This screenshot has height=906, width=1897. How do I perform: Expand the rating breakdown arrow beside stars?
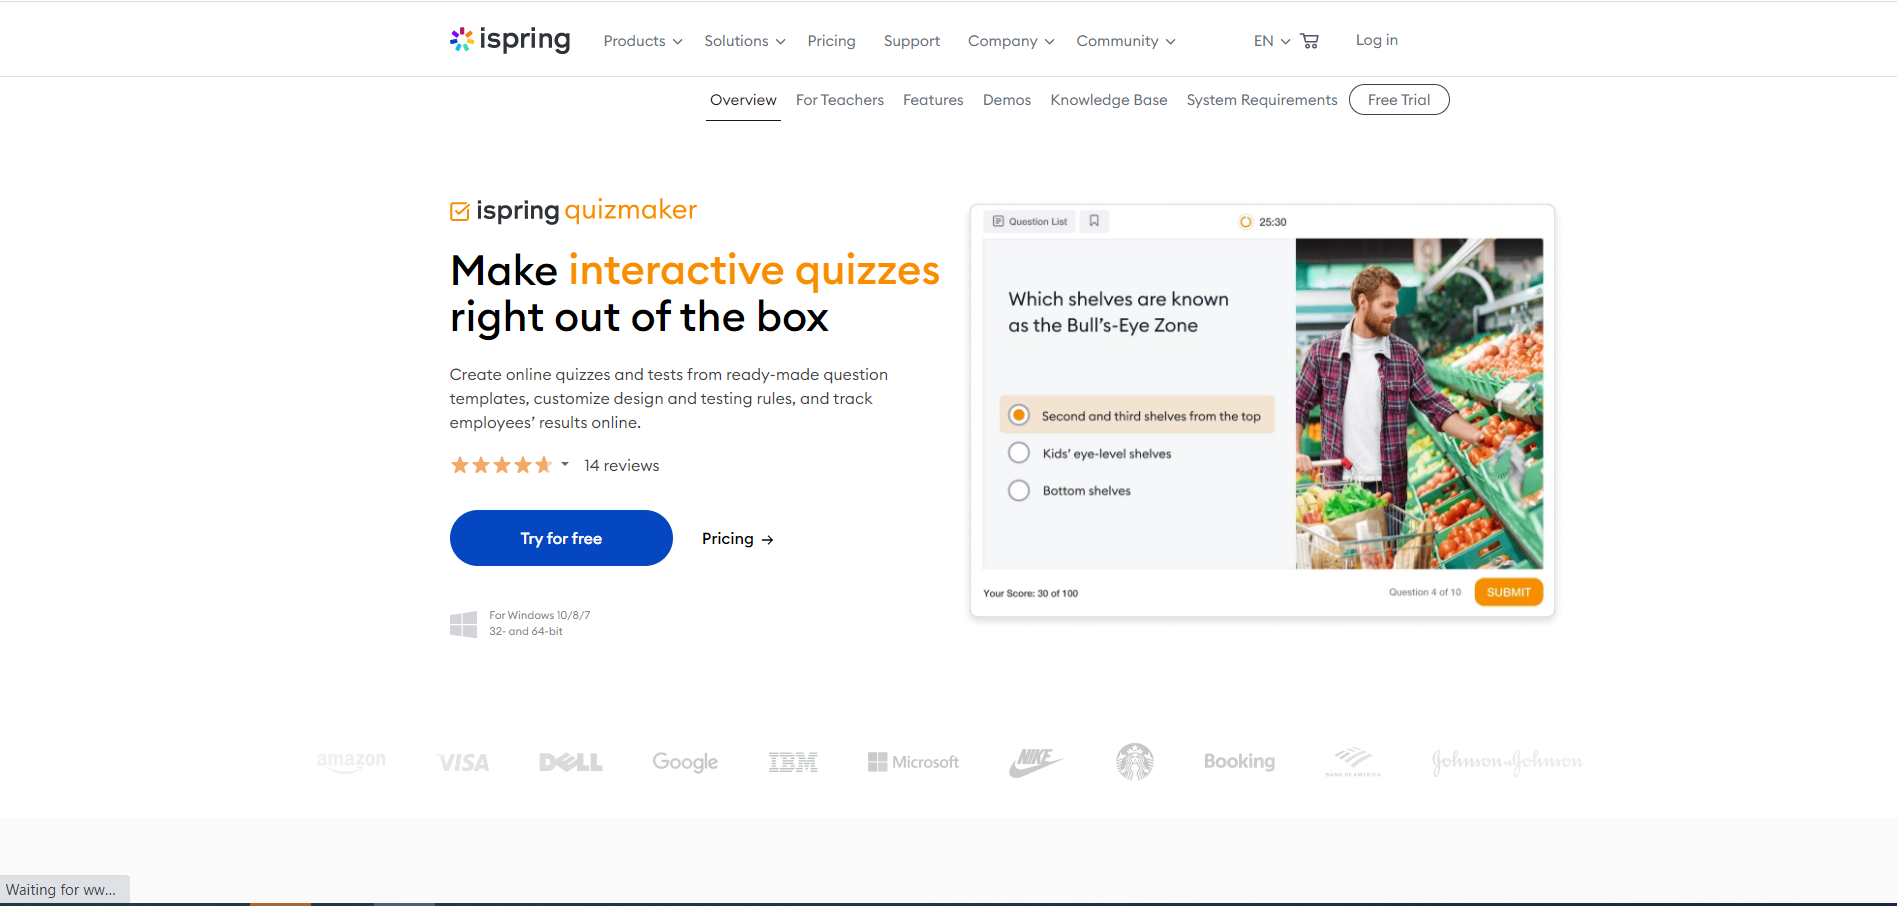[x=565, y=464]
